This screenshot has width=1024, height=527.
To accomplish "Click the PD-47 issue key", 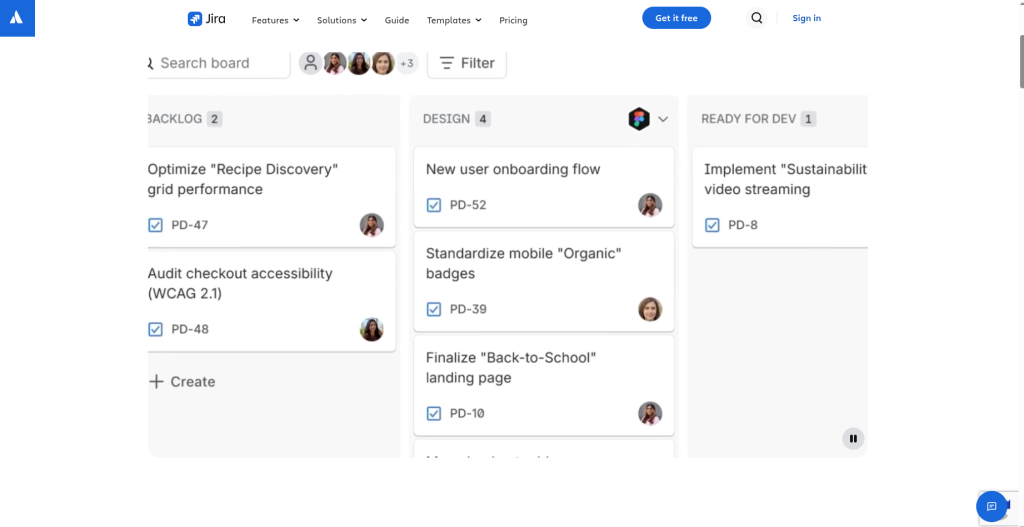I will pyautogui.click(x=189, y=225).
